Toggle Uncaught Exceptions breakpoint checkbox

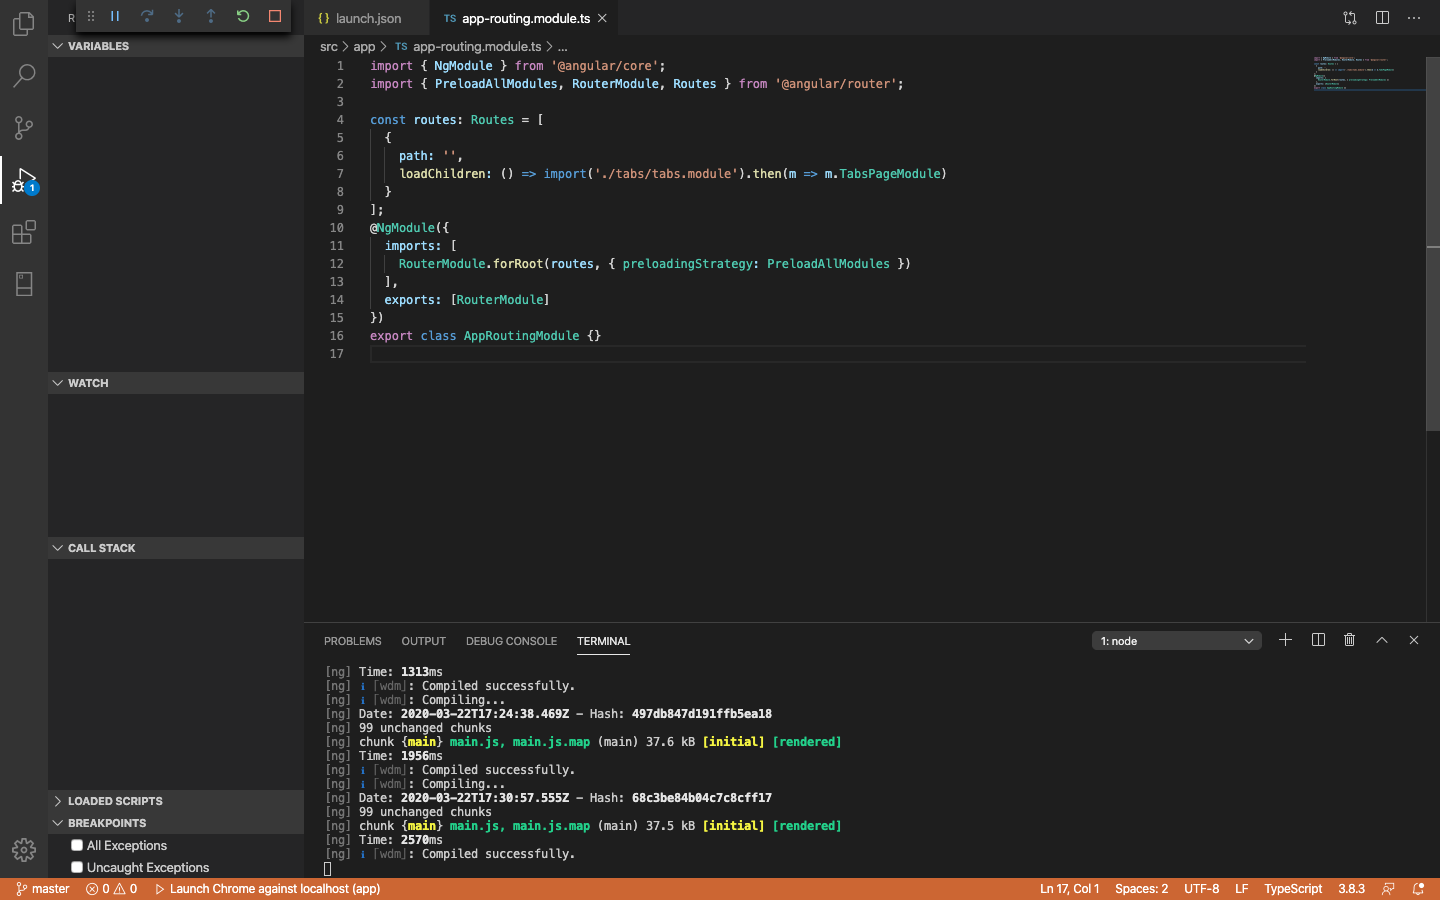(x=77, y=867)
